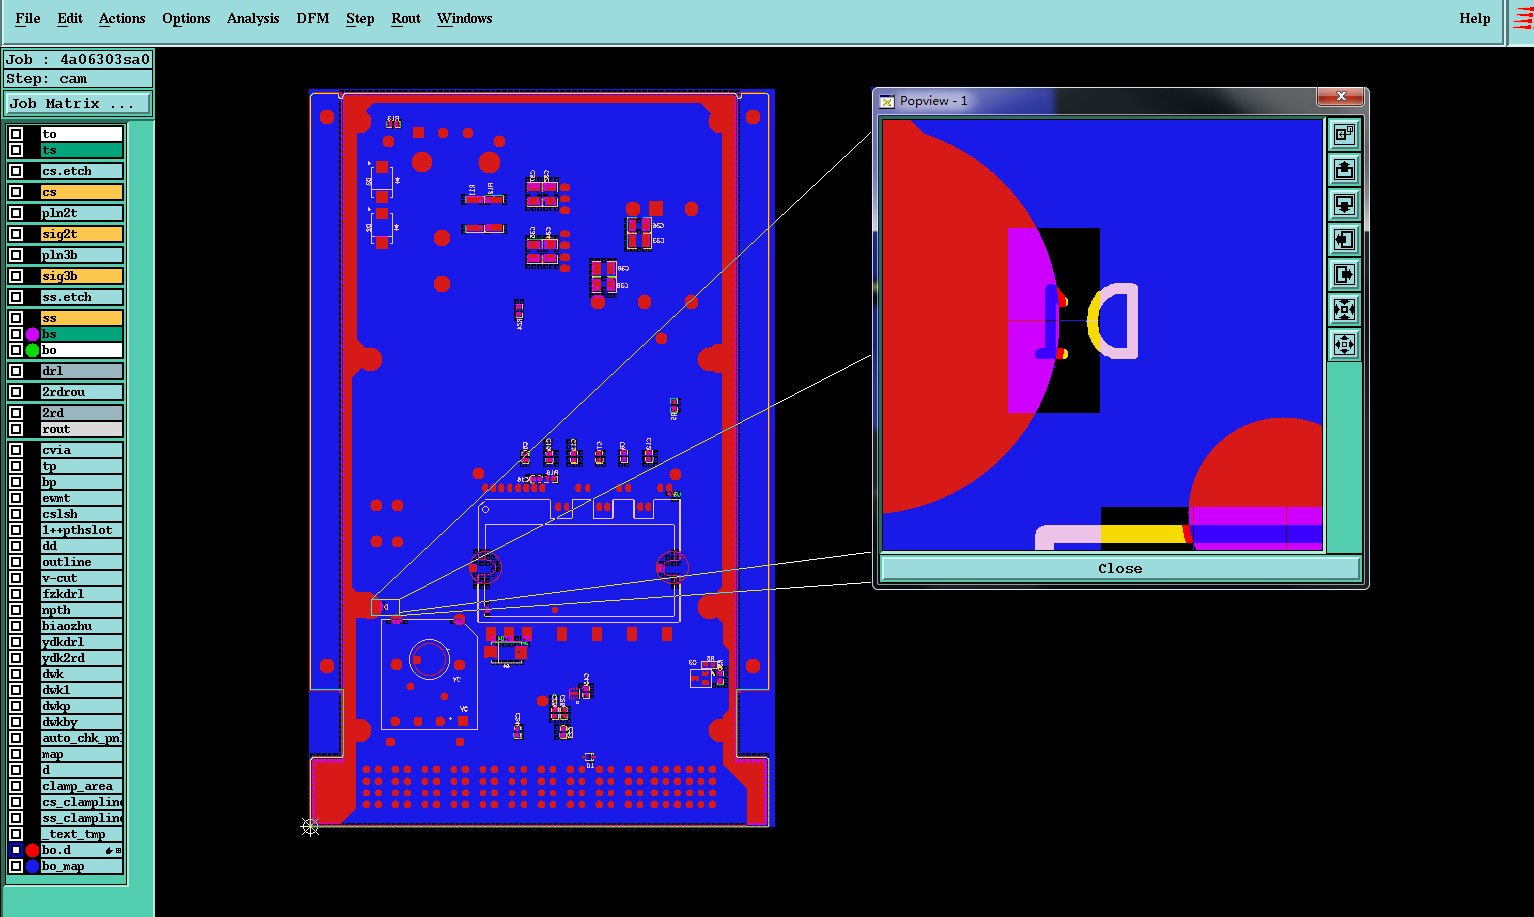1534x917 pixels.
Task: Select the 'sig3b' layer name
Action: tap(81, 276)
